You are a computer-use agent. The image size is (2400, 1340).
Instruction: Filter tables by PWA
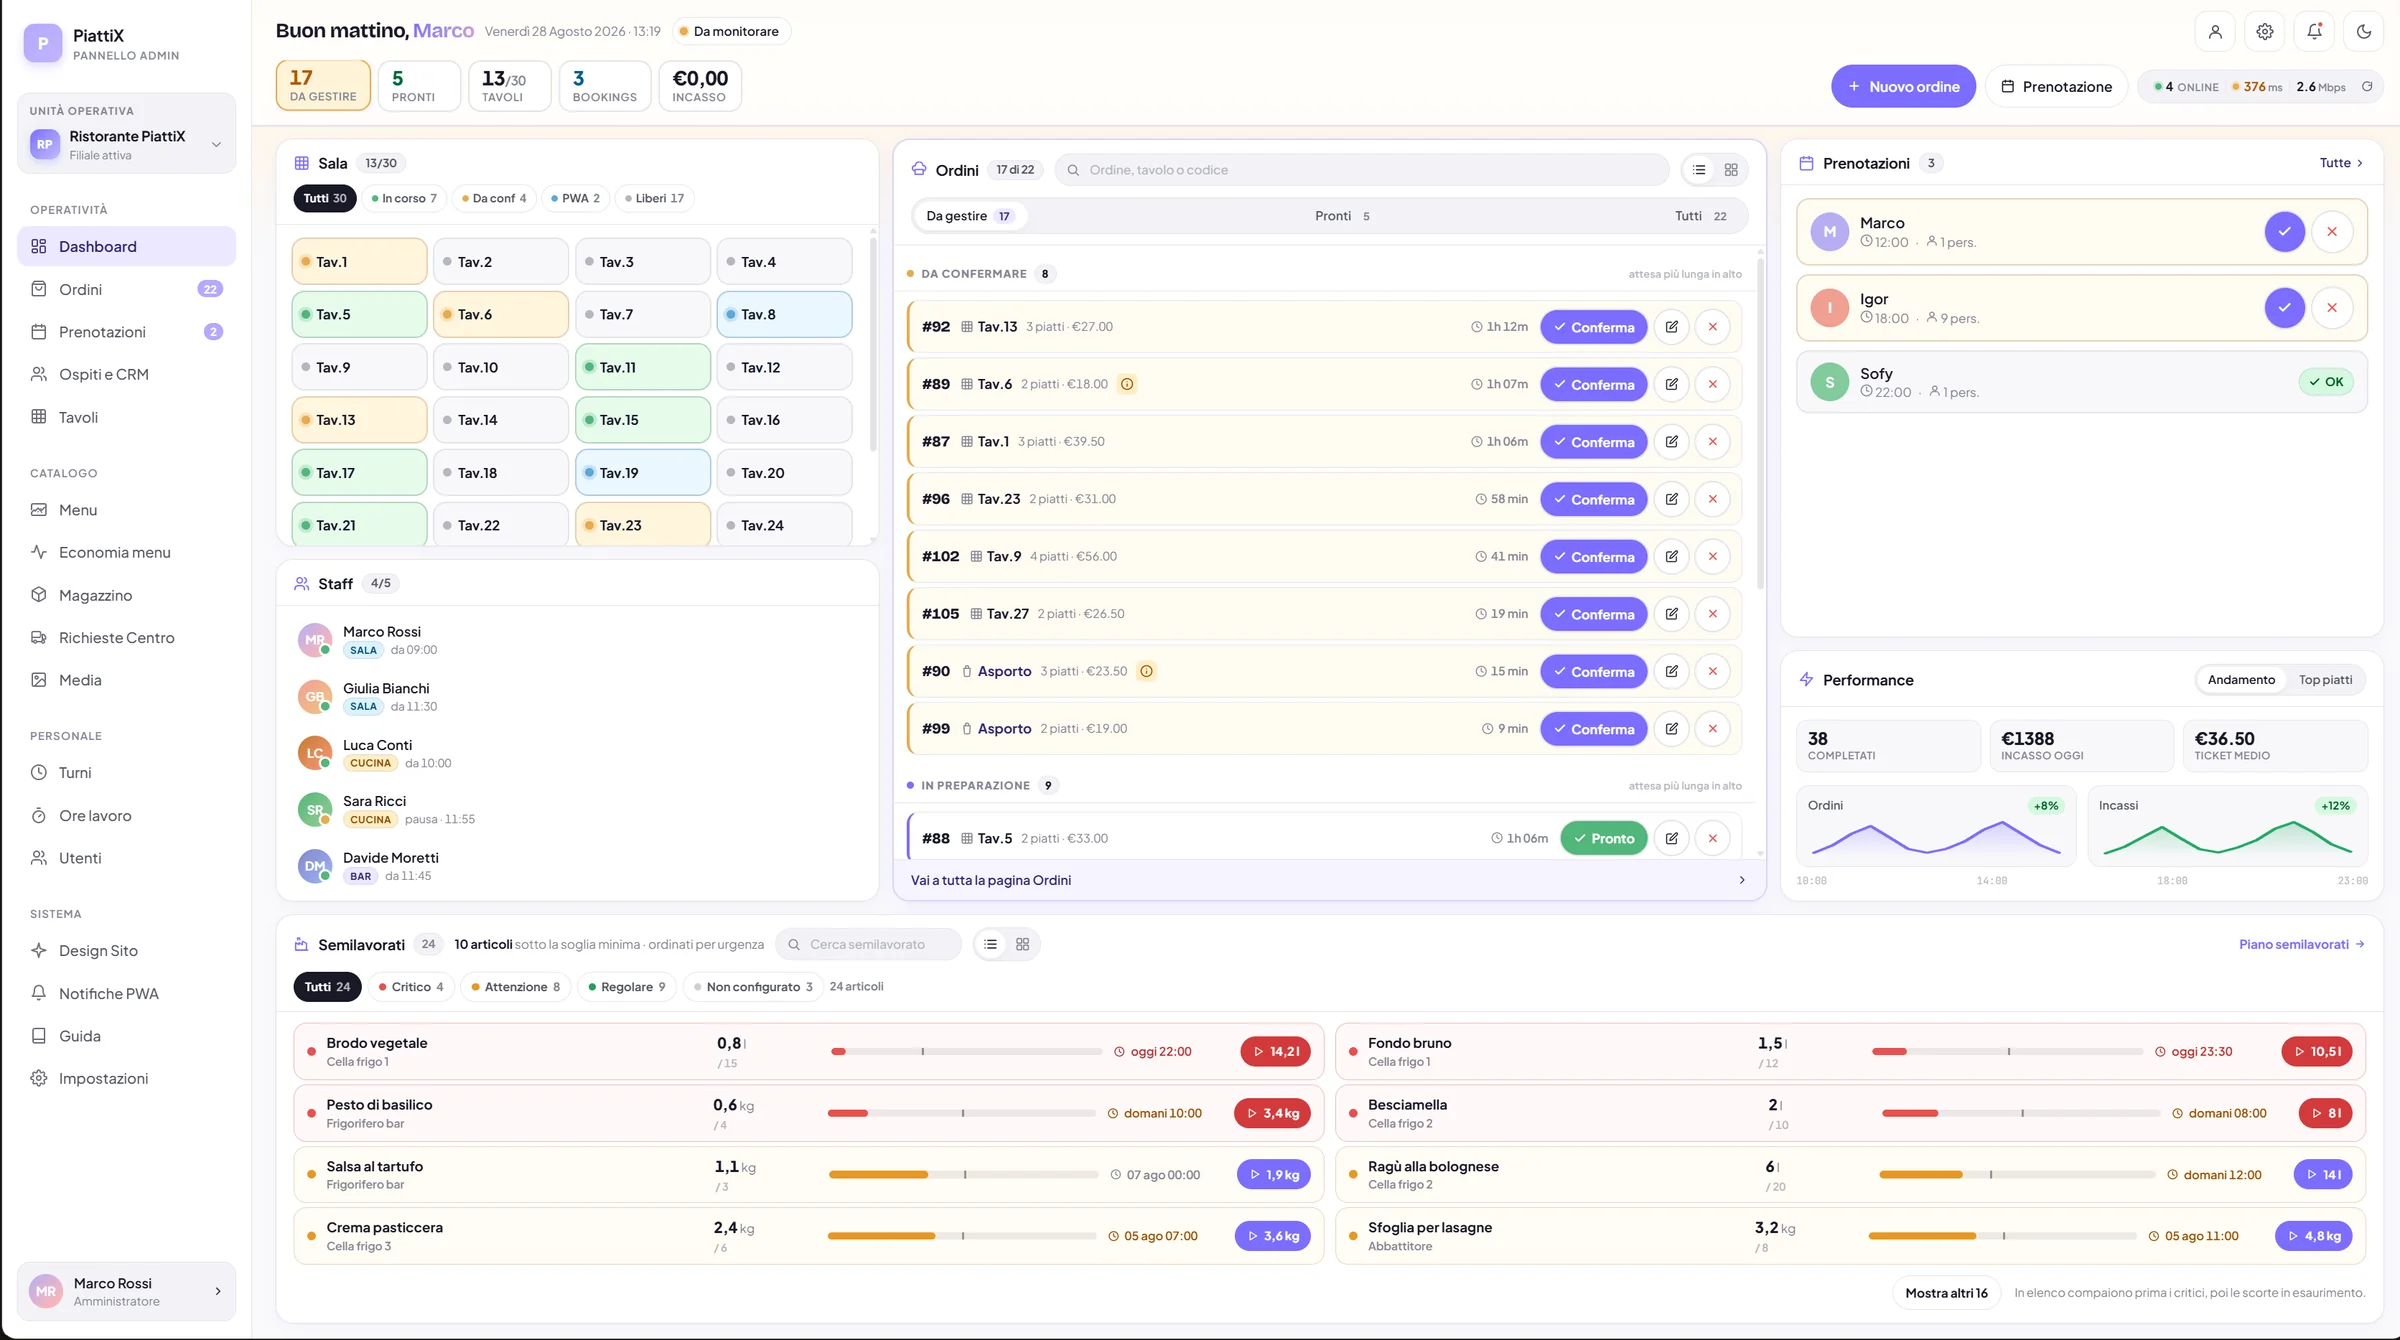tap(575, 198)
